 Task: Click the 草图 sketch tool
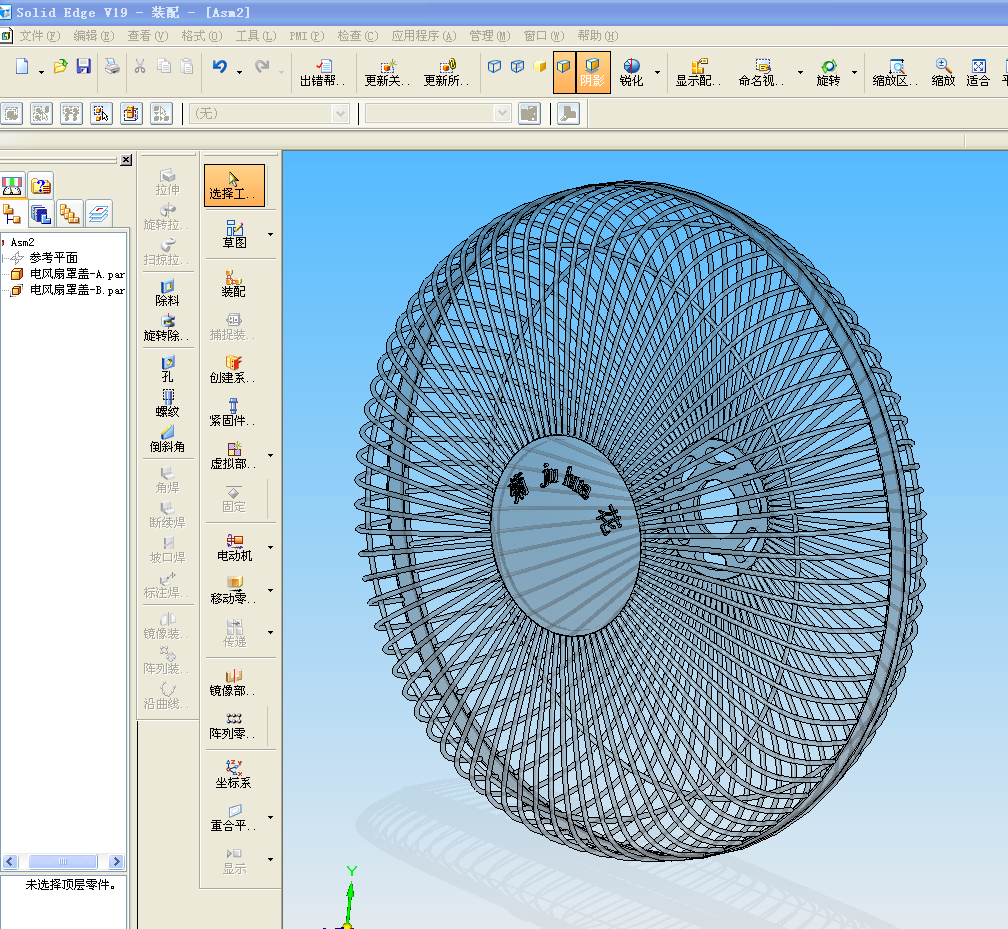point(234,234)
